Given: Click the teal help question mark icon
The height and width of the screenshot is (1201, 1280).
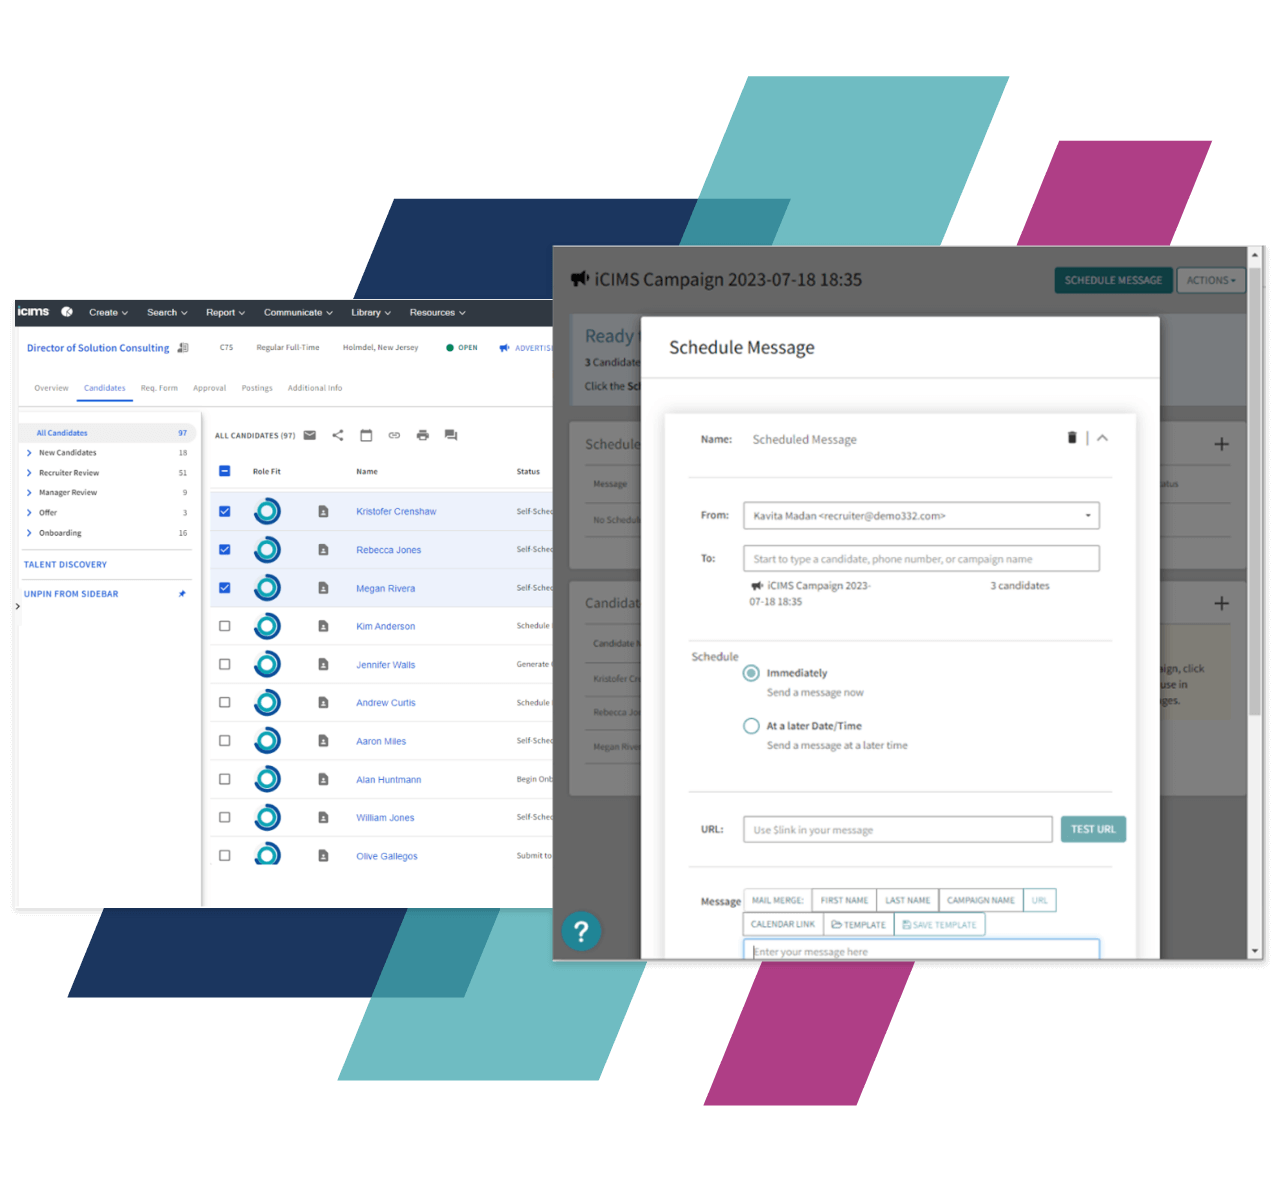Looking at the screenshot, I should coord(581,932).
